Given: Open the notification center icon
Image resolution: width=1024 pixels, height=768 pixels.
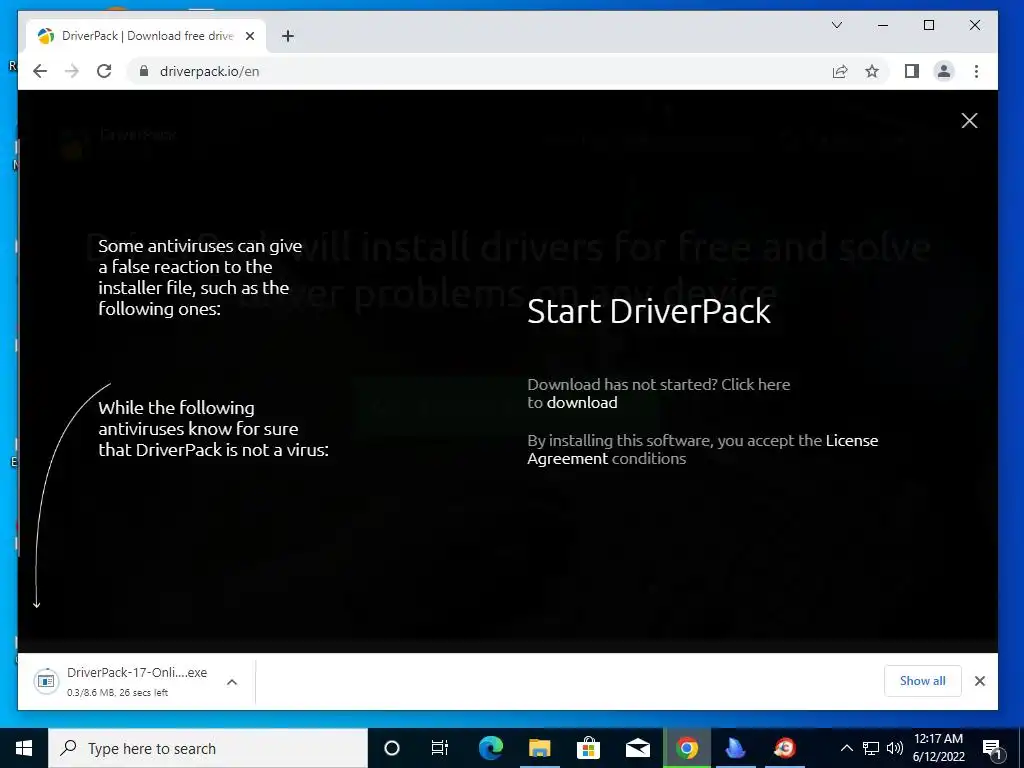Looking at the screenshot, I should pos(992,748).
